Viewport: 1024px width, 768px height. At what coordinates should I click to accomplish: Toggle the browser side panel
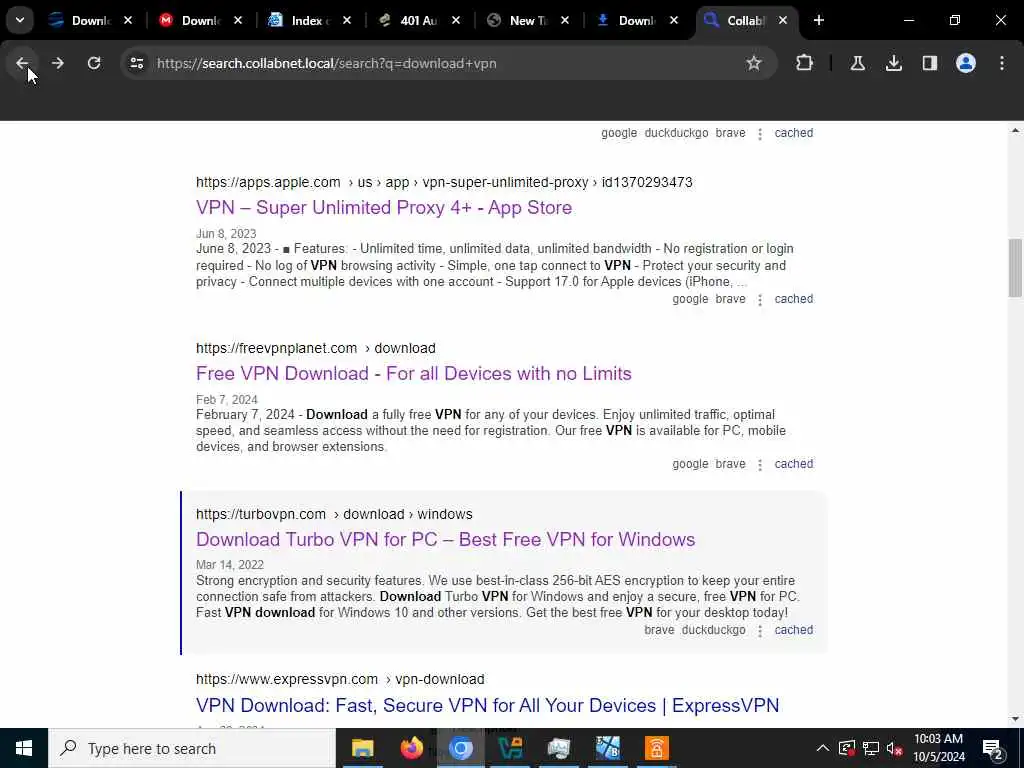[x=929, y=63]
